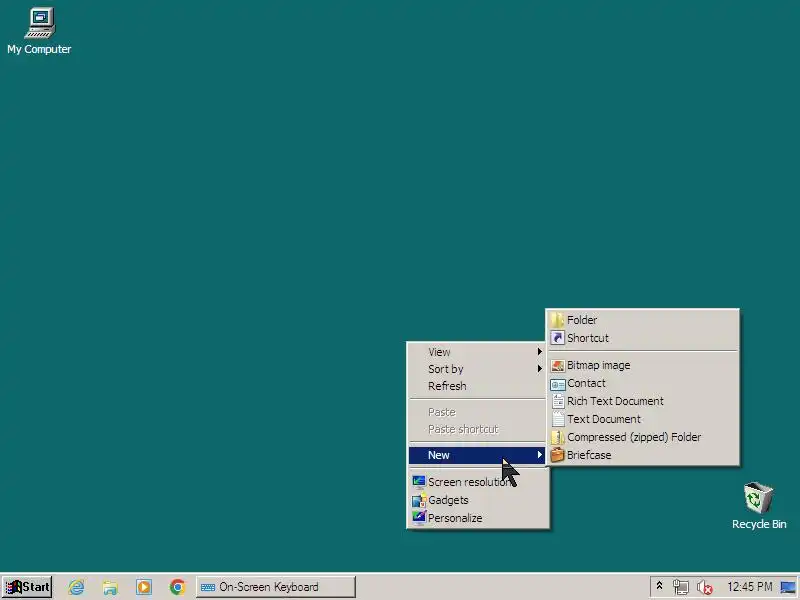Choose Shortcut in New submenu
The width and height of the screenshot is (800, 600).
pos(642,338)
